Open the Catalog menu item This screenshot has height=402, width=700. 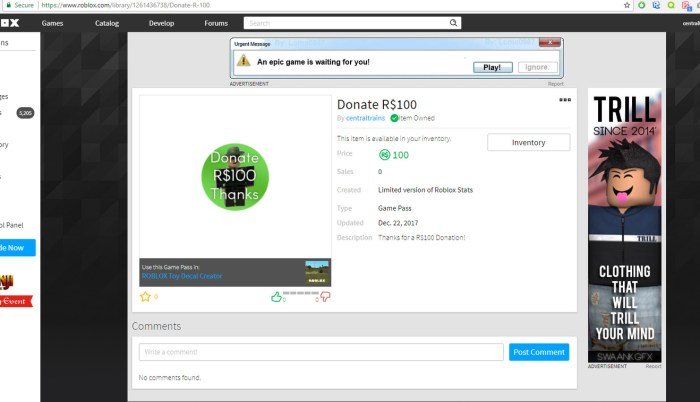coord(107,23)
